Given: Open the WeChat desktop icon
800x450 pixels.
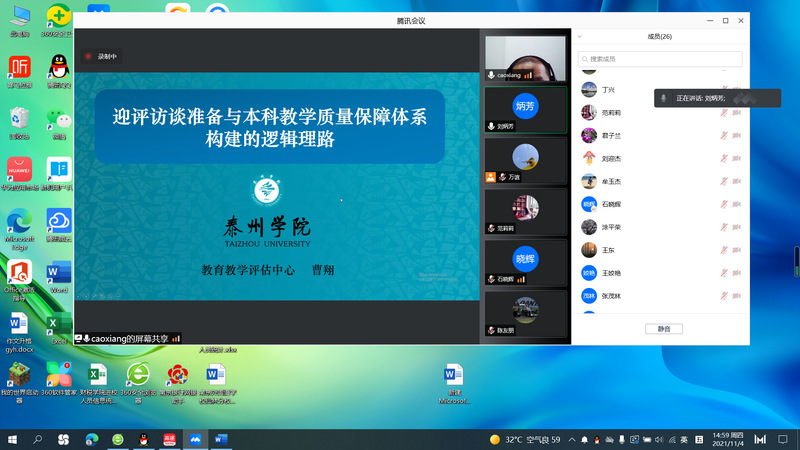Looking at the screenshot, I should [x=58, y=122].
